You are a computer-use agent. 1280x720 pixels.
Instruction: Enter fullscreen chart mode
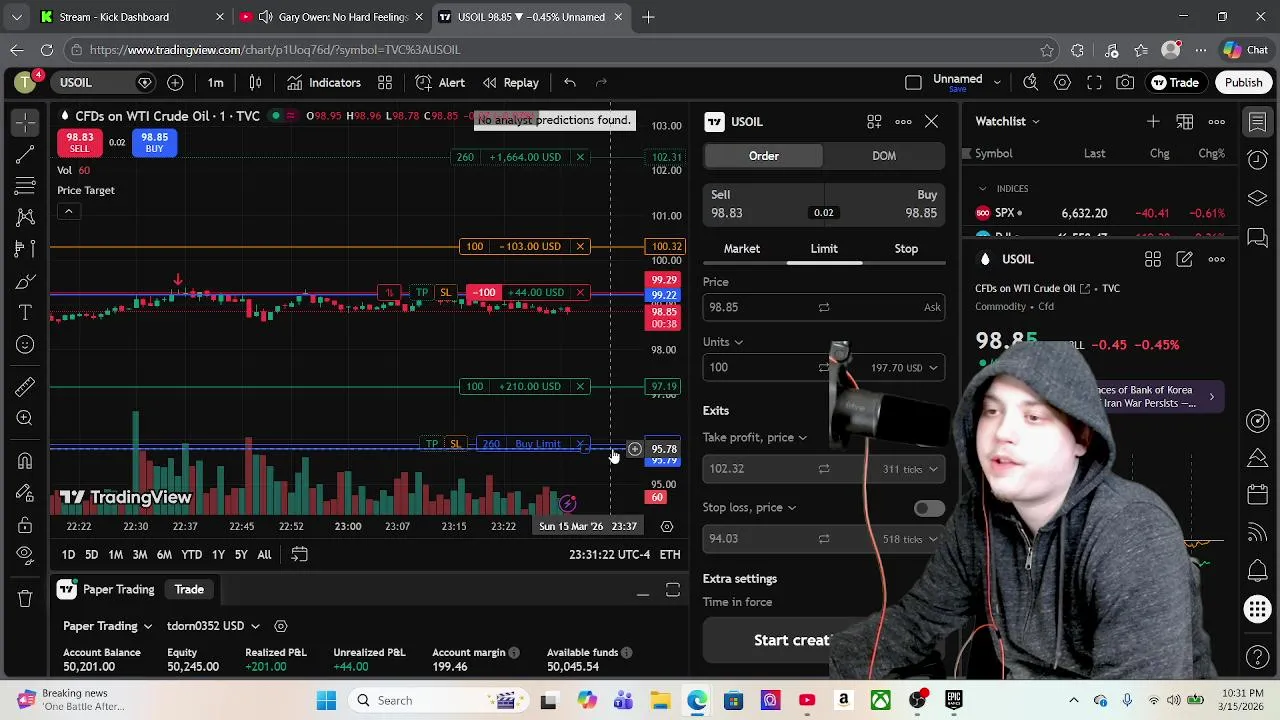coord(1095,83)
